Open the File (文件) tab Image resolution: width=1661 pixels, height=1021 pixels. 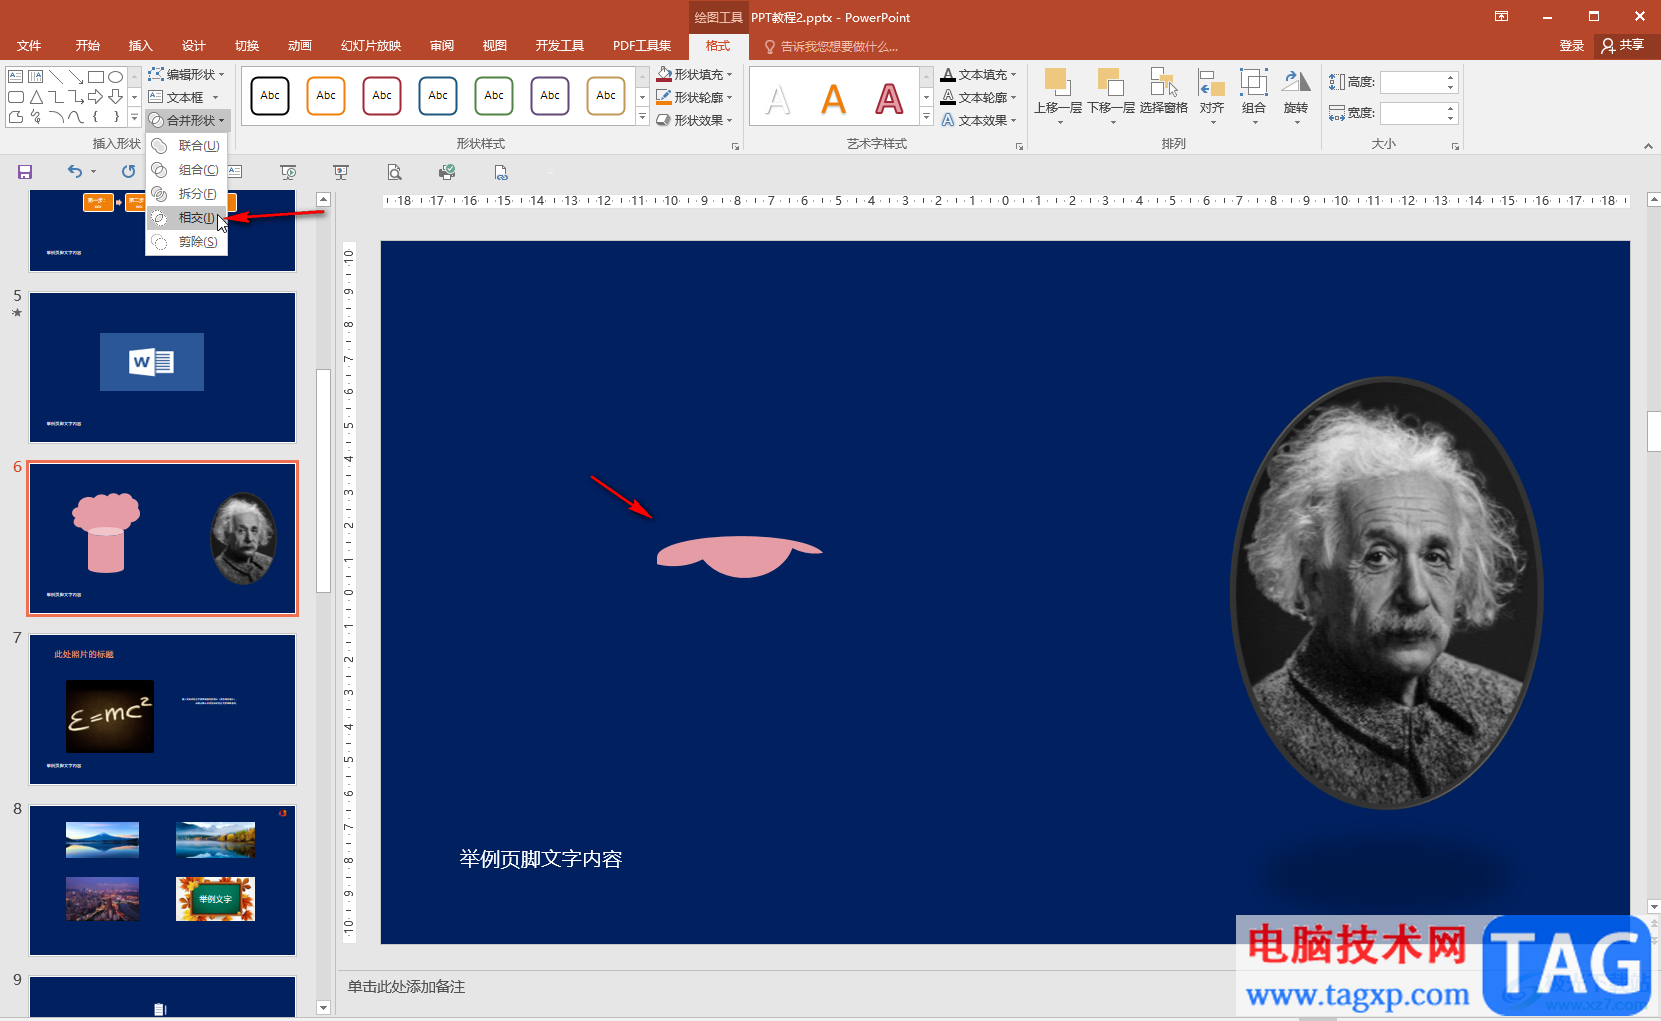pyautogui.click(x=29, y=46)
